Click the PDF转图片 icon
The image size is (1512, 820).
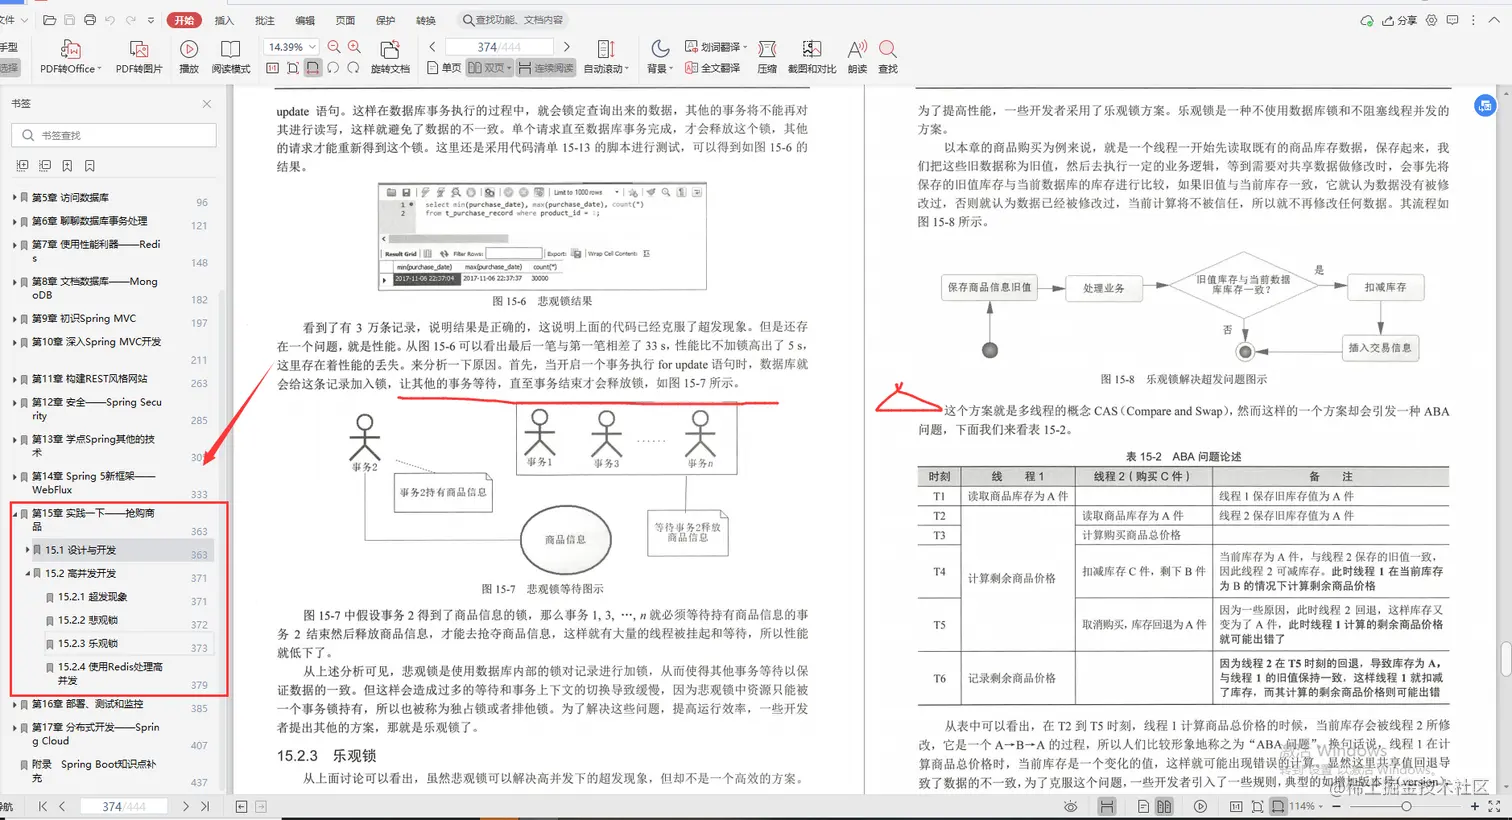click(x=139, y=49)
